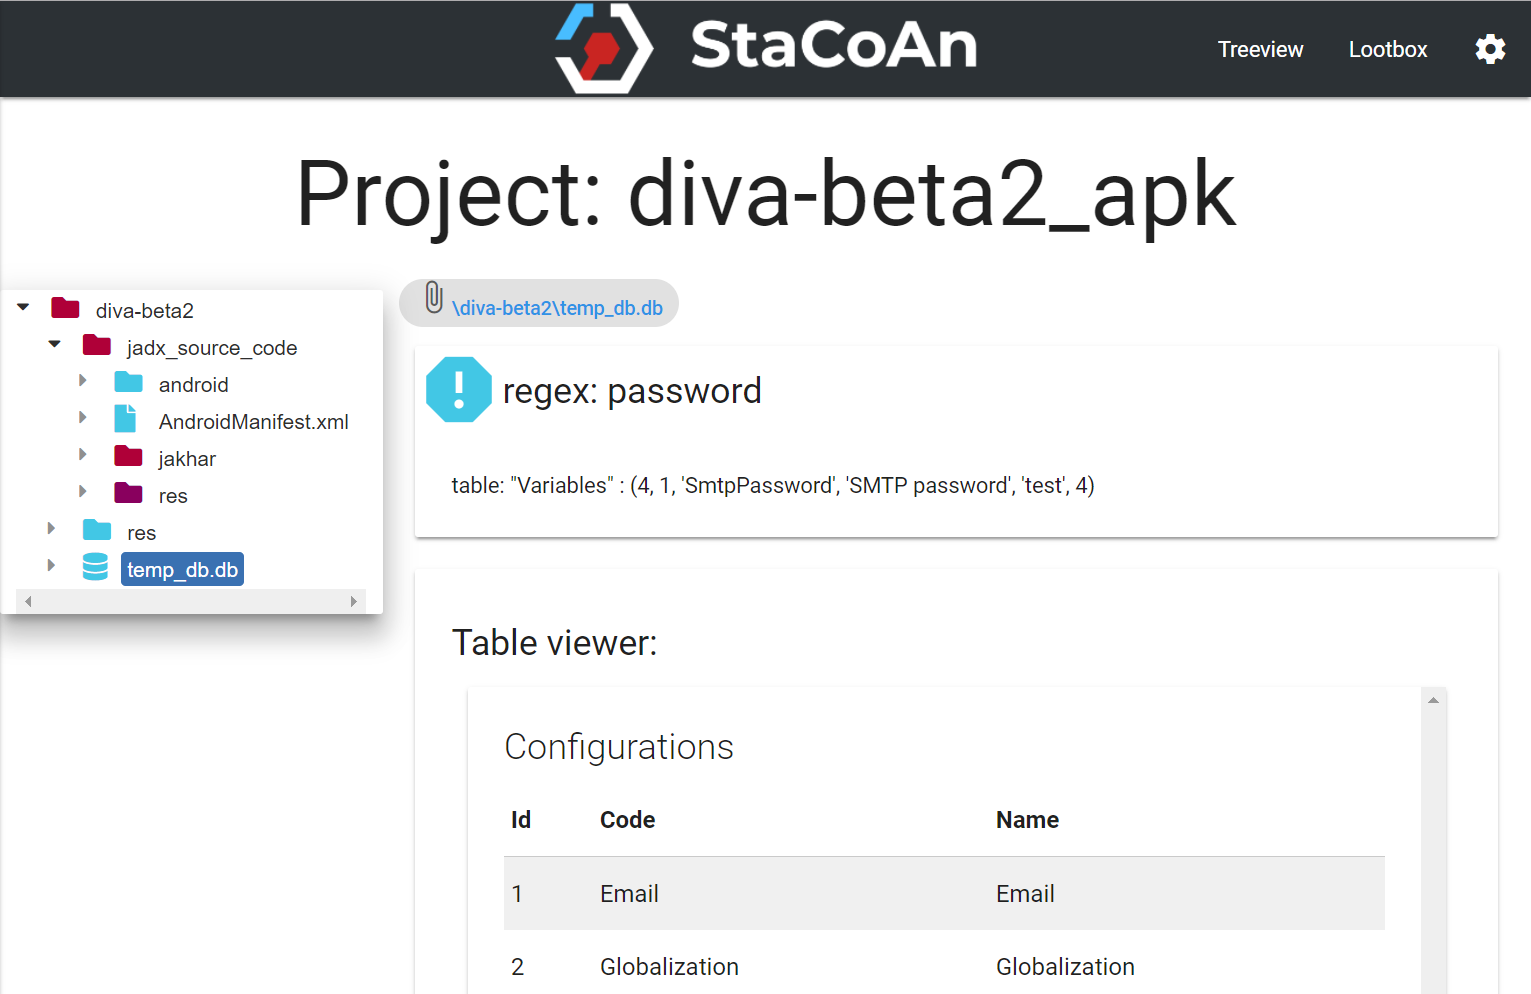1531x994 pixels.
Task: Expand the android folder arrow
Action: click(x=83, y=381)
